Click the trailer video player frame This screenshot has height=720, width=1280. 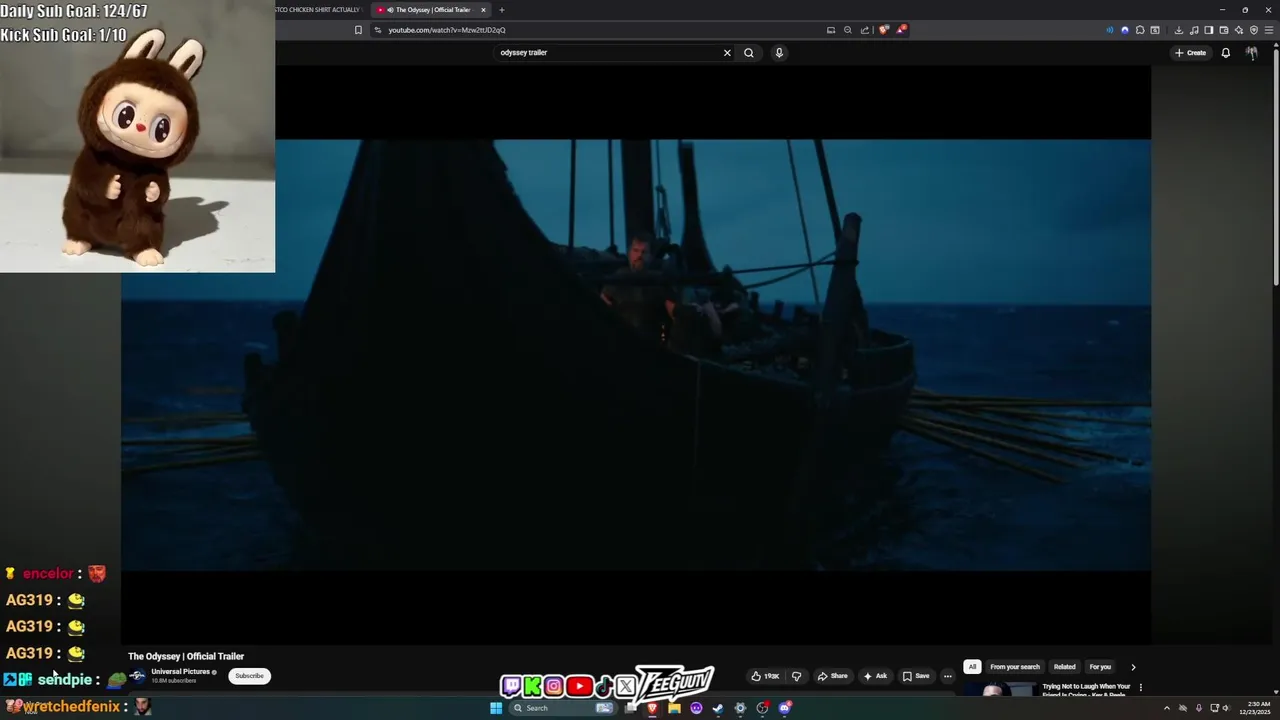[636, 355]
